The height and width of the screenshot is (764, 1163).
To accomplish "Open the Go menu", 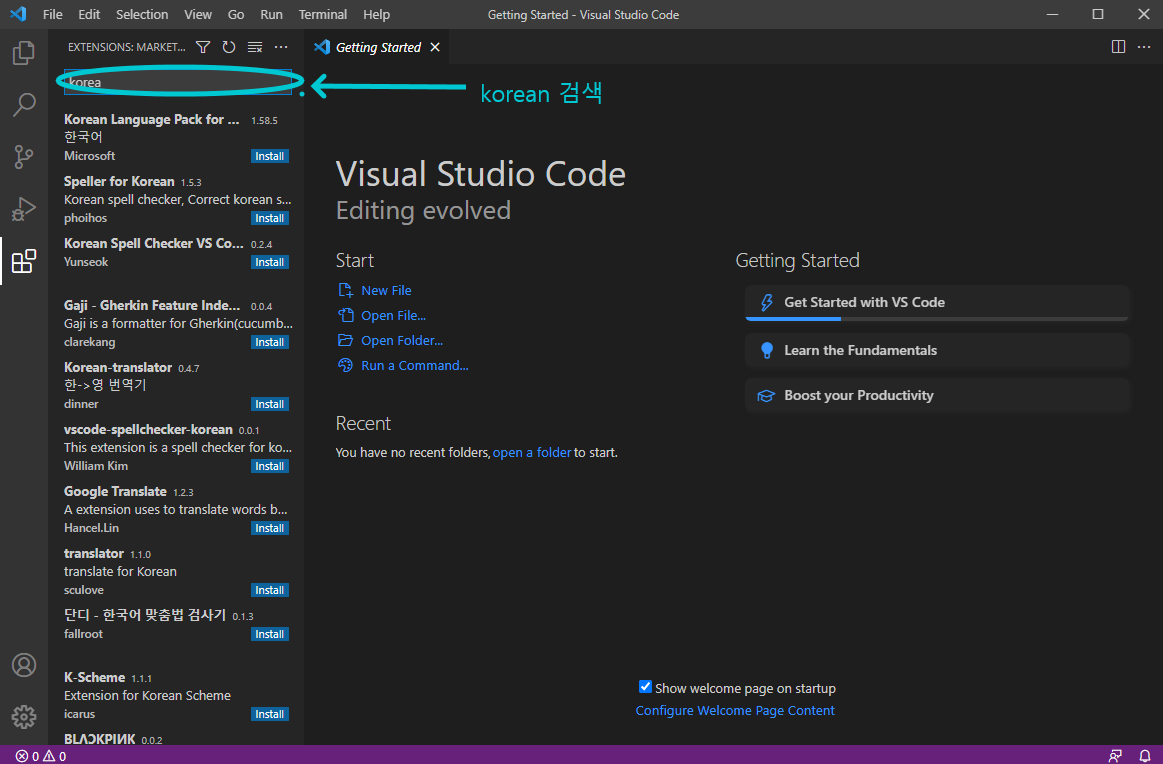I will coord(236,14).
